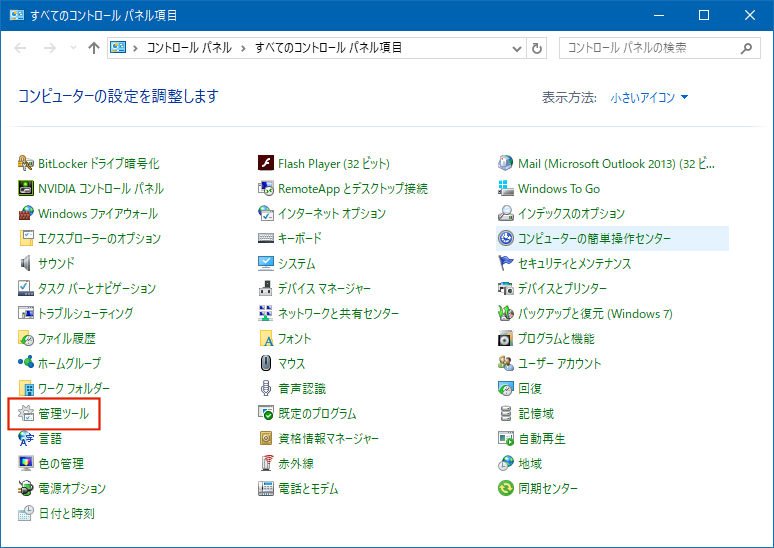Open the 言語 icon
Image resolution: width=774 pixels, height=548 pixels.
(x=26, y=438)
